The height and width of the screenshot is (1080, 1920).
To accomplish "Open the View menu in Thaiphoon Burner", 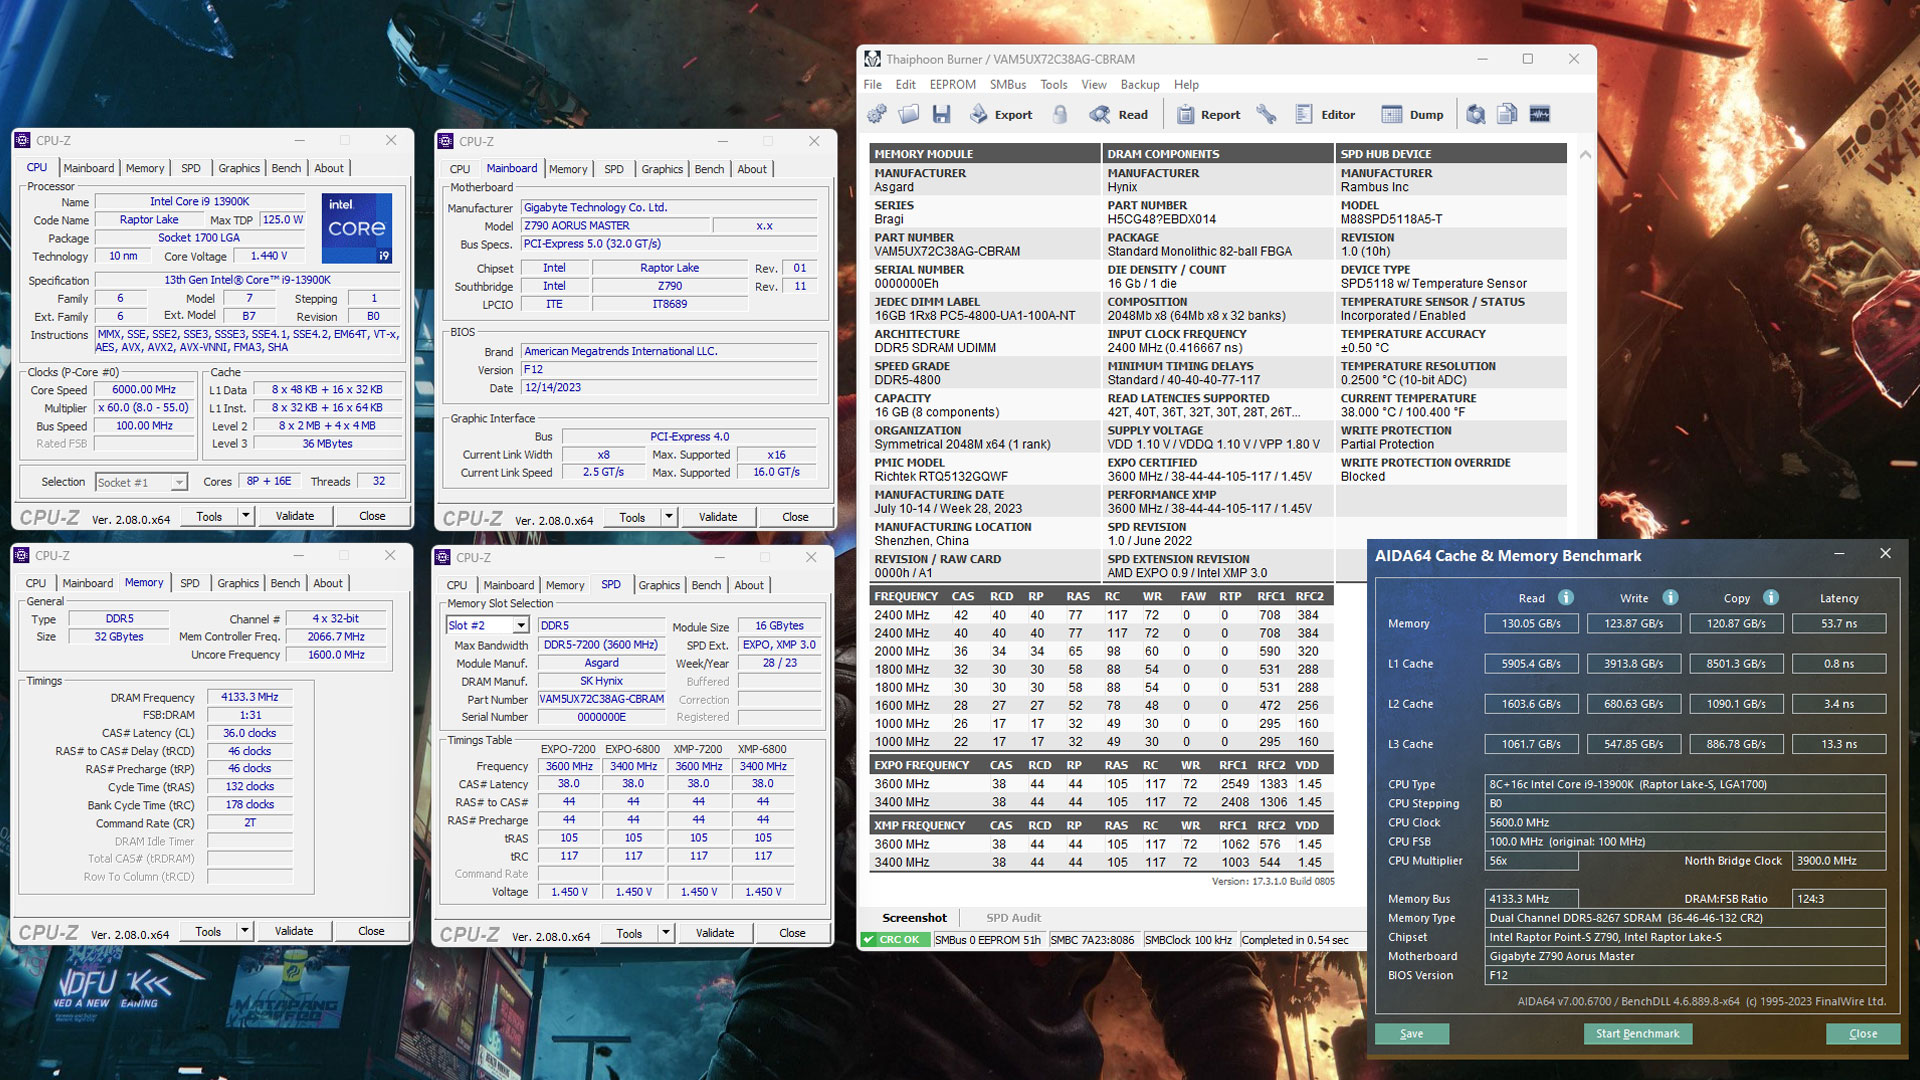I will pyautogui.click(x=1094, y=85).
